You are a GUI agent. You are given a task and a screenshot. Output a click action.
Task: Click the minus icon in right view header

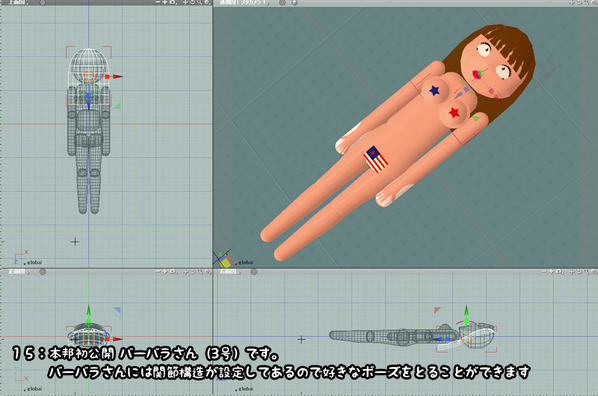[x=545, y=272]
